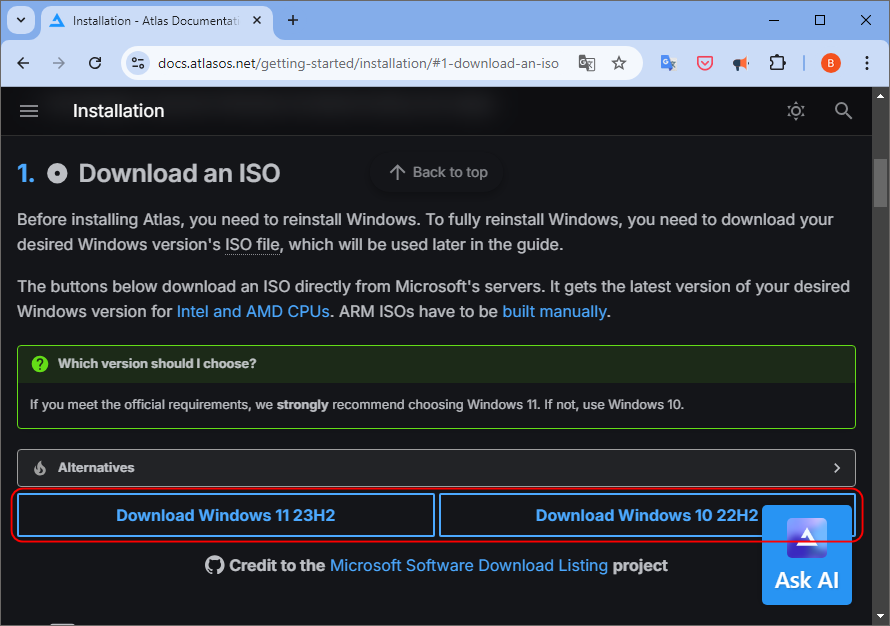Click the Which version should I choose title
Image resolution: width=890 pixels, height=626 pixels.
pyautogui.click(x=157, y=364)
